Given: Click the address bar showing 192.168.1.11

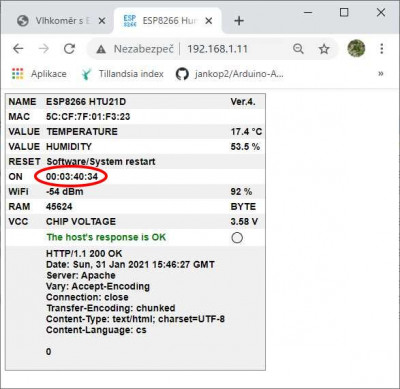Looking at the screenshot, I should (217, 49).
